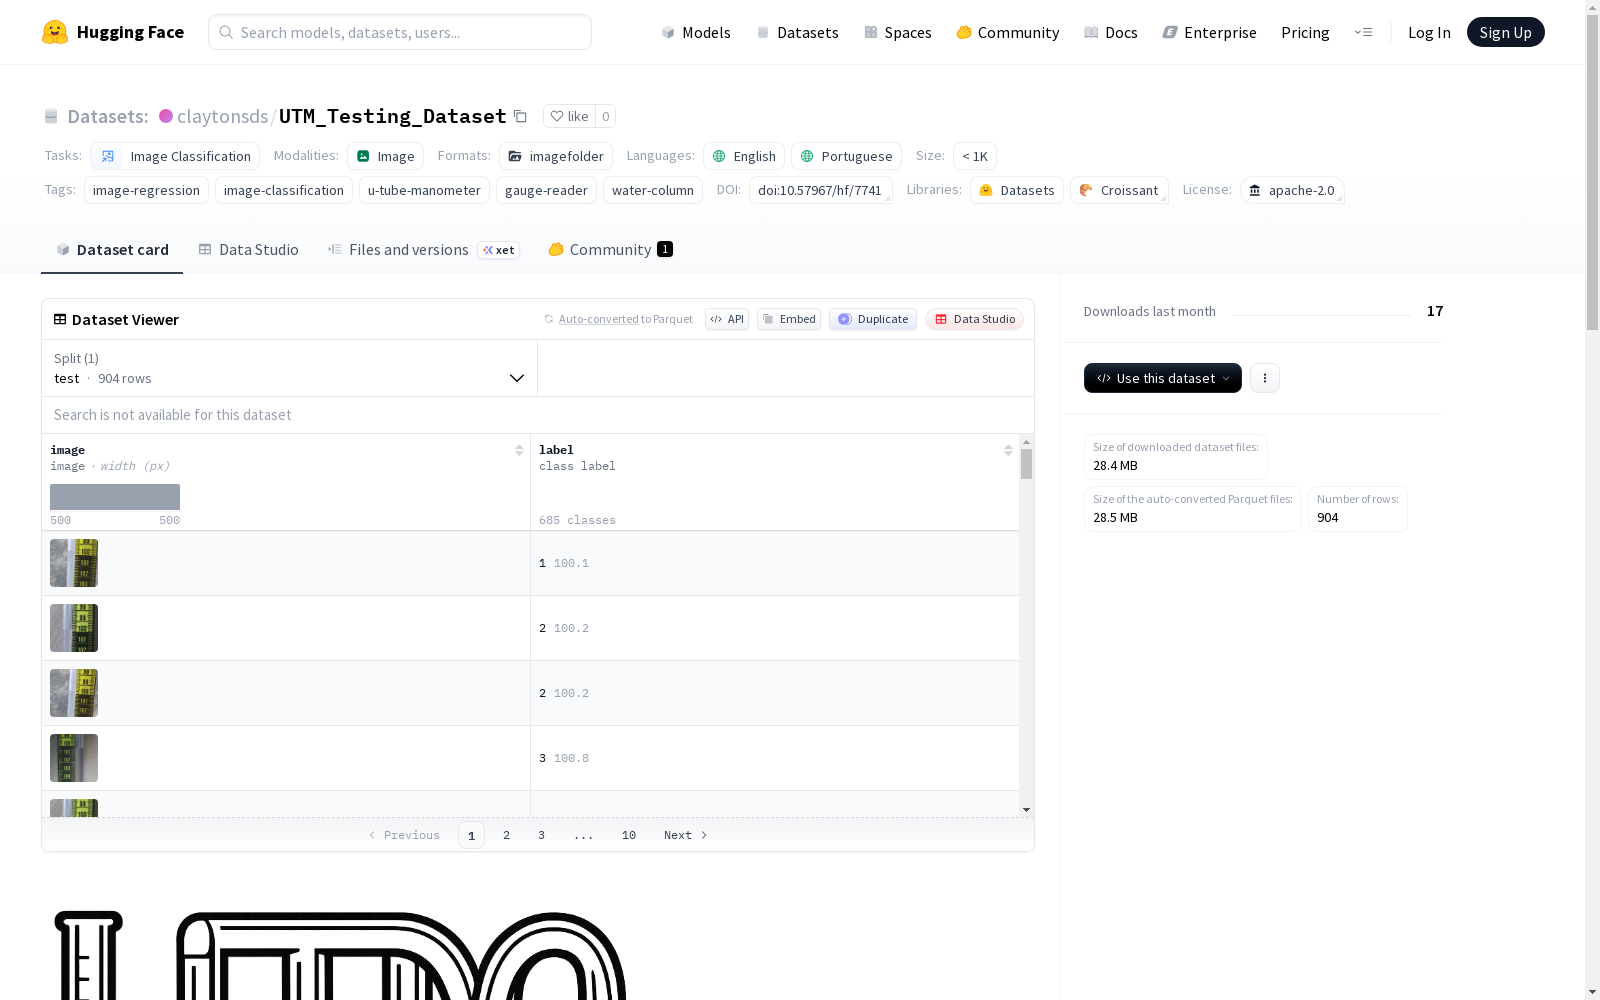Select the label cell '3 100.8'

(775, 758)
